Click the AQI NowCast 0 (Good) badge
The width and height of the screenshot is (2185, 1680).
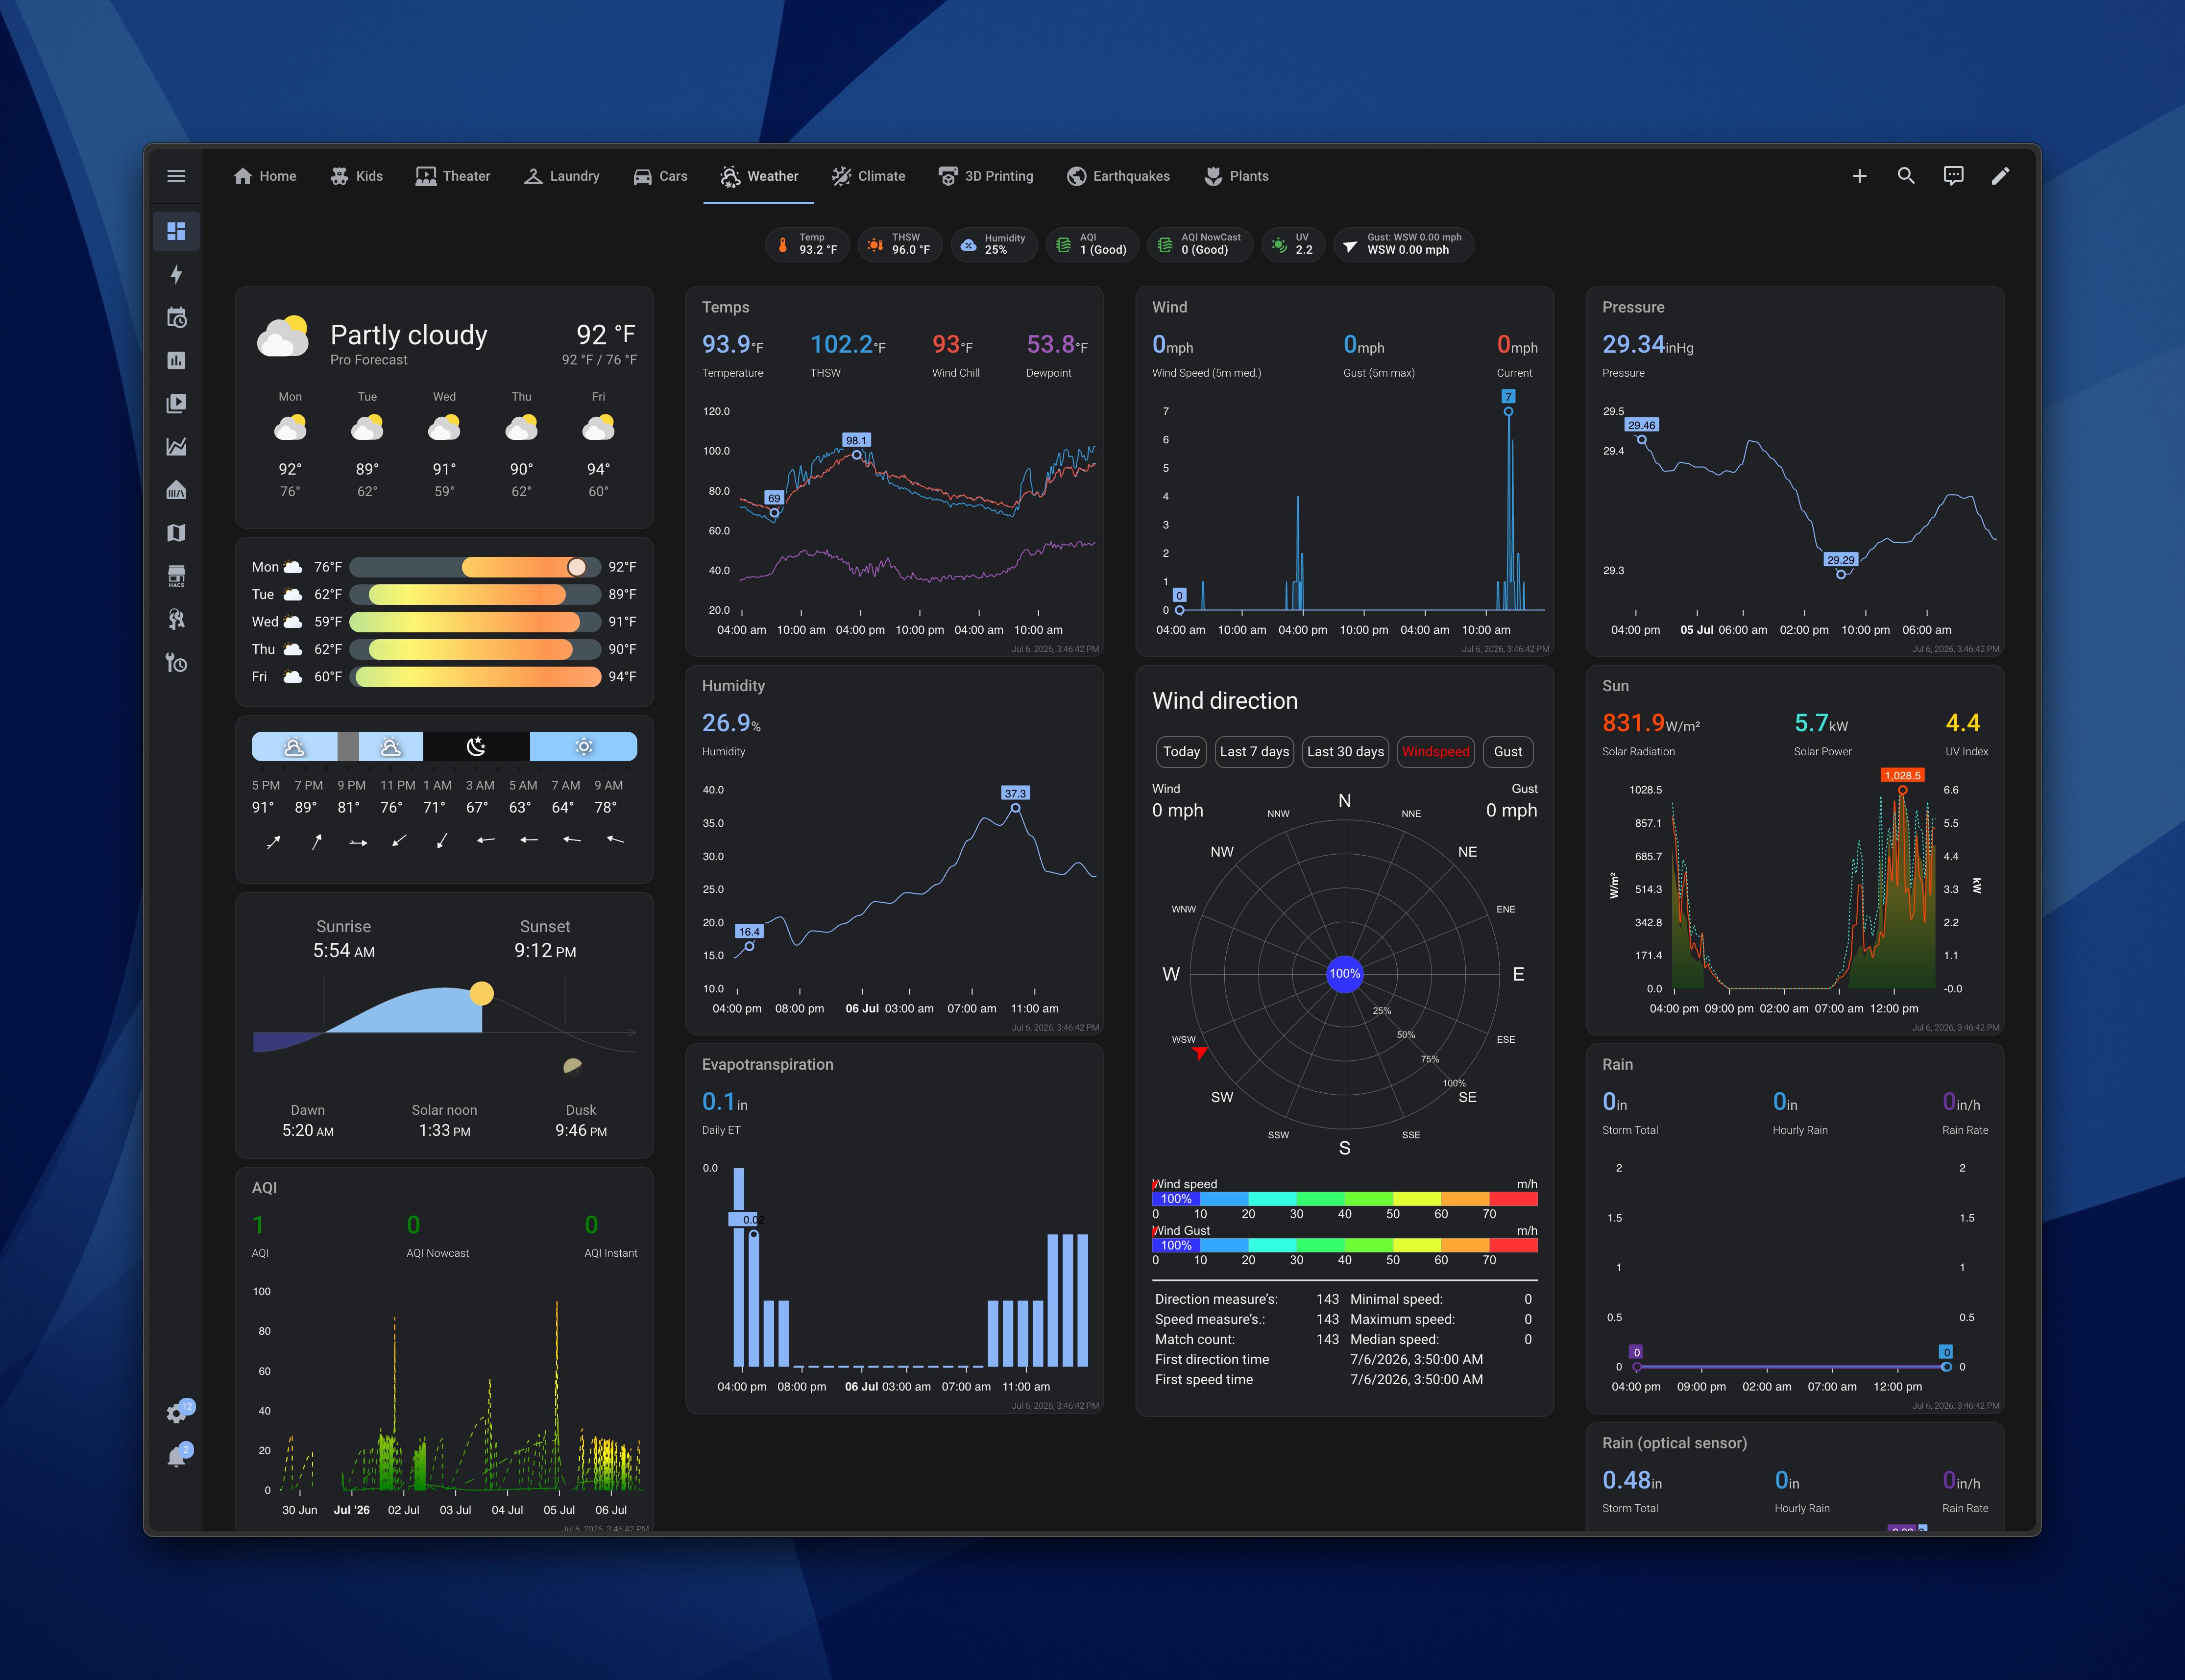point(1200,244)
